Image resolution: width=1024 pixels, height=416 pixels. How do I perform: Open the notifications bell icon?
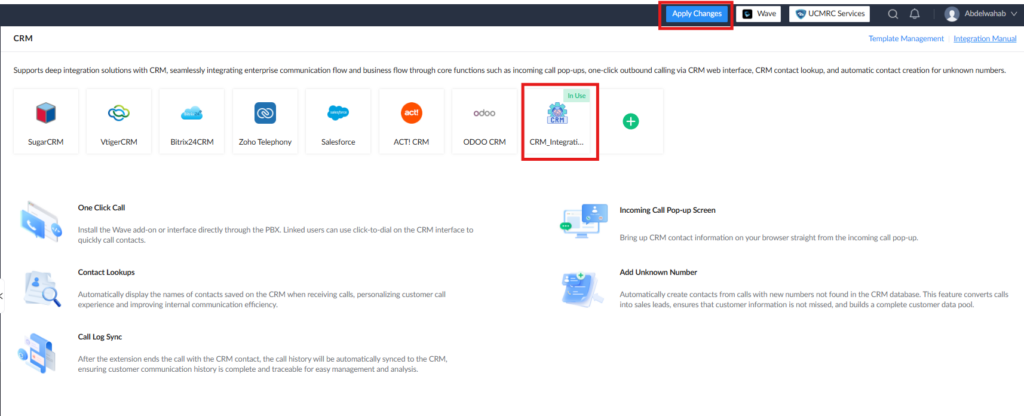915,14
